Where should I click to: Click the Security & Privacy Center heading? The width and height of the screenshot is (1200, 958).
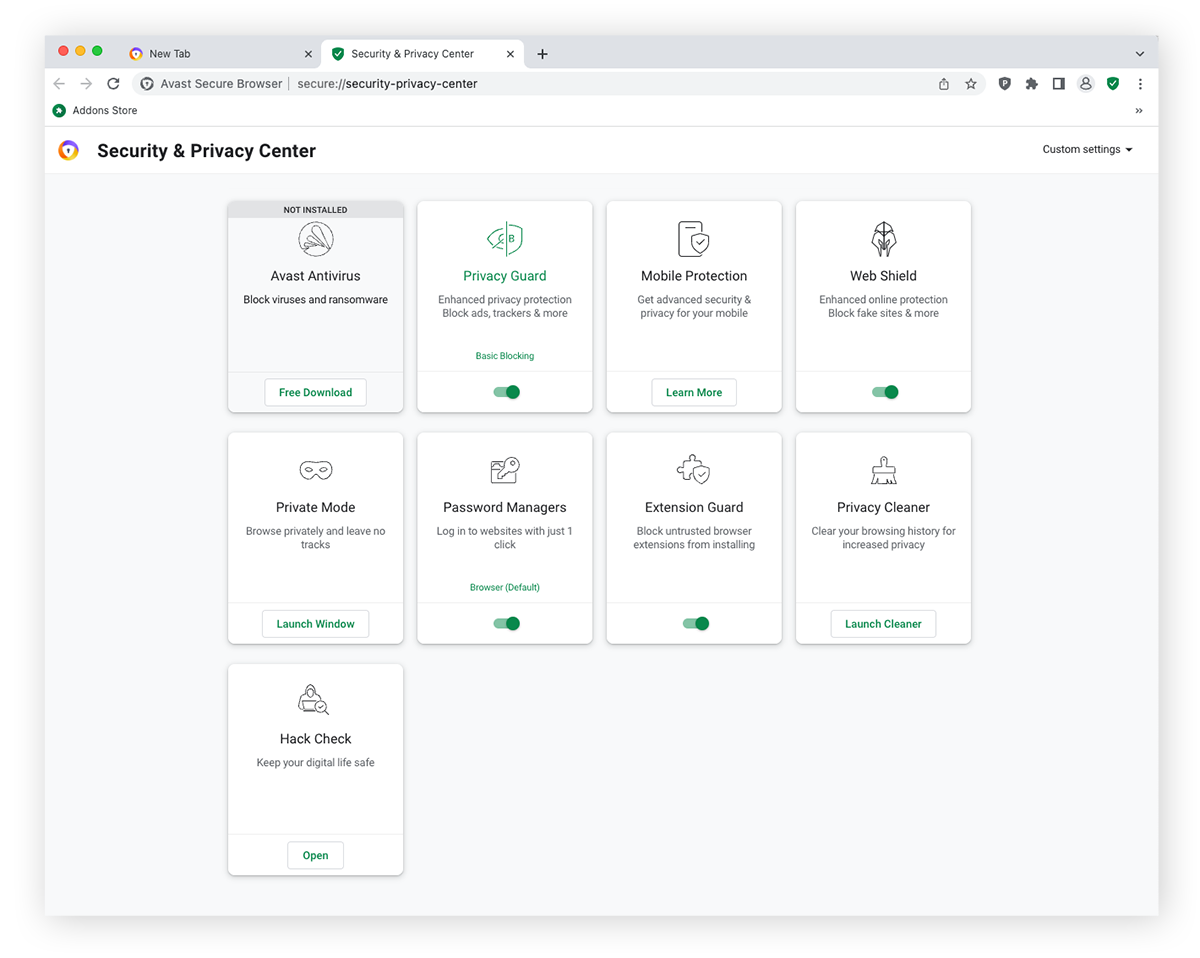206,151
